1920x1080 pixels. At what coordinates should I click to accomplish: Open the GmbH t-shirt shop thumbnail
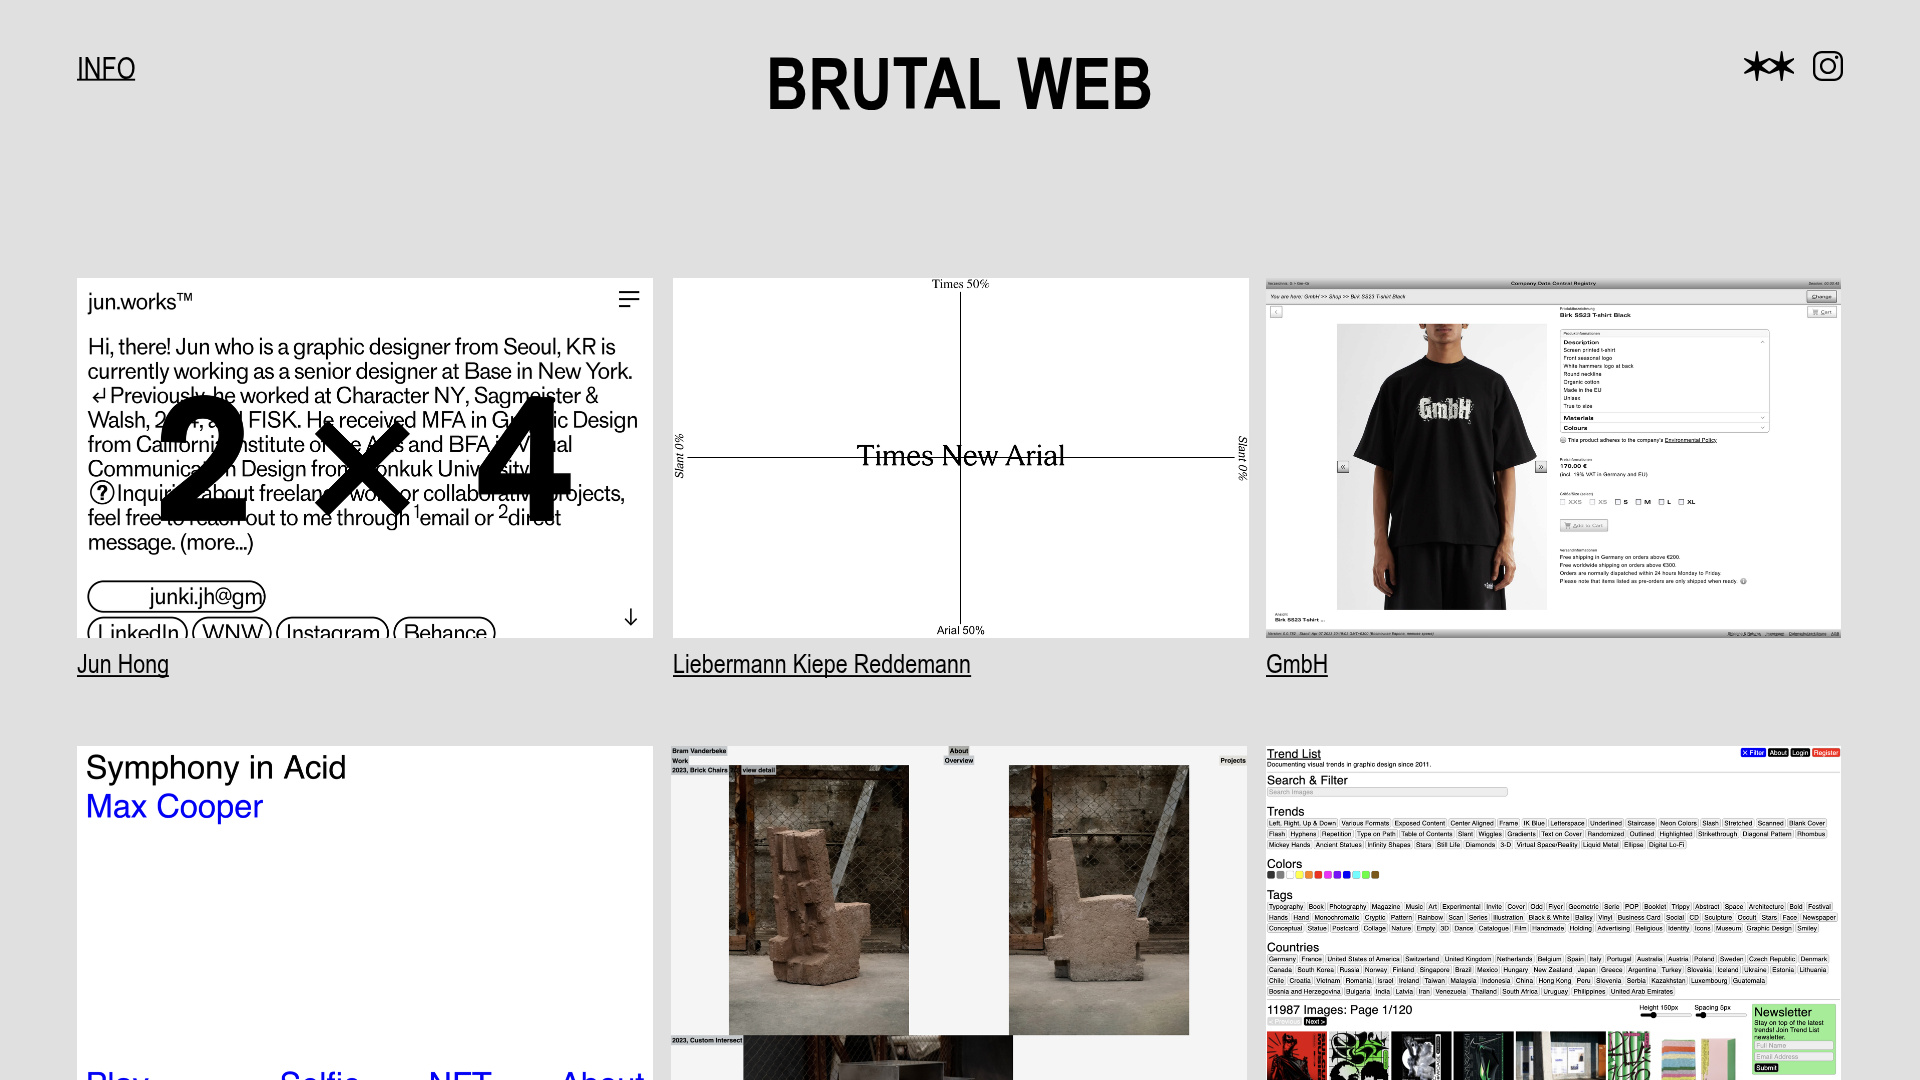pos(1553,458)
